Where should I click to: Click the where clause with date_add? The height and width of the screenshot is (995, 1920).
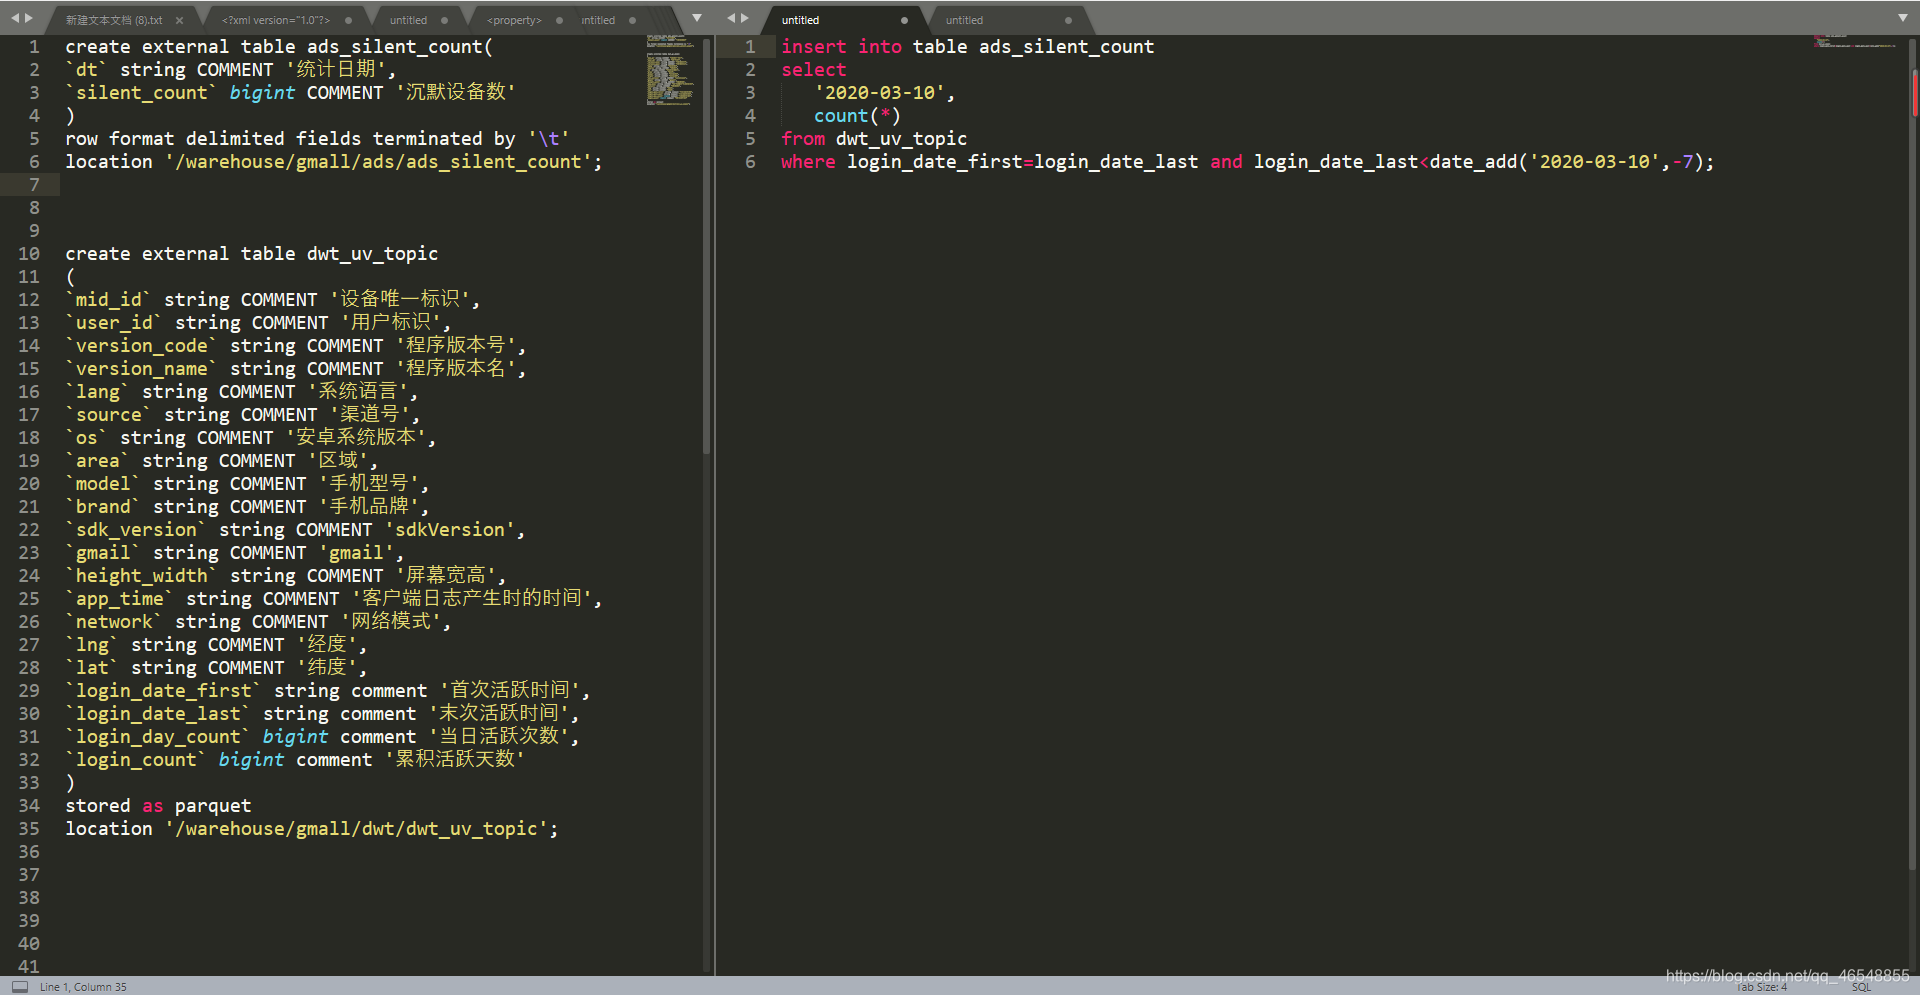pos(1248,162)
